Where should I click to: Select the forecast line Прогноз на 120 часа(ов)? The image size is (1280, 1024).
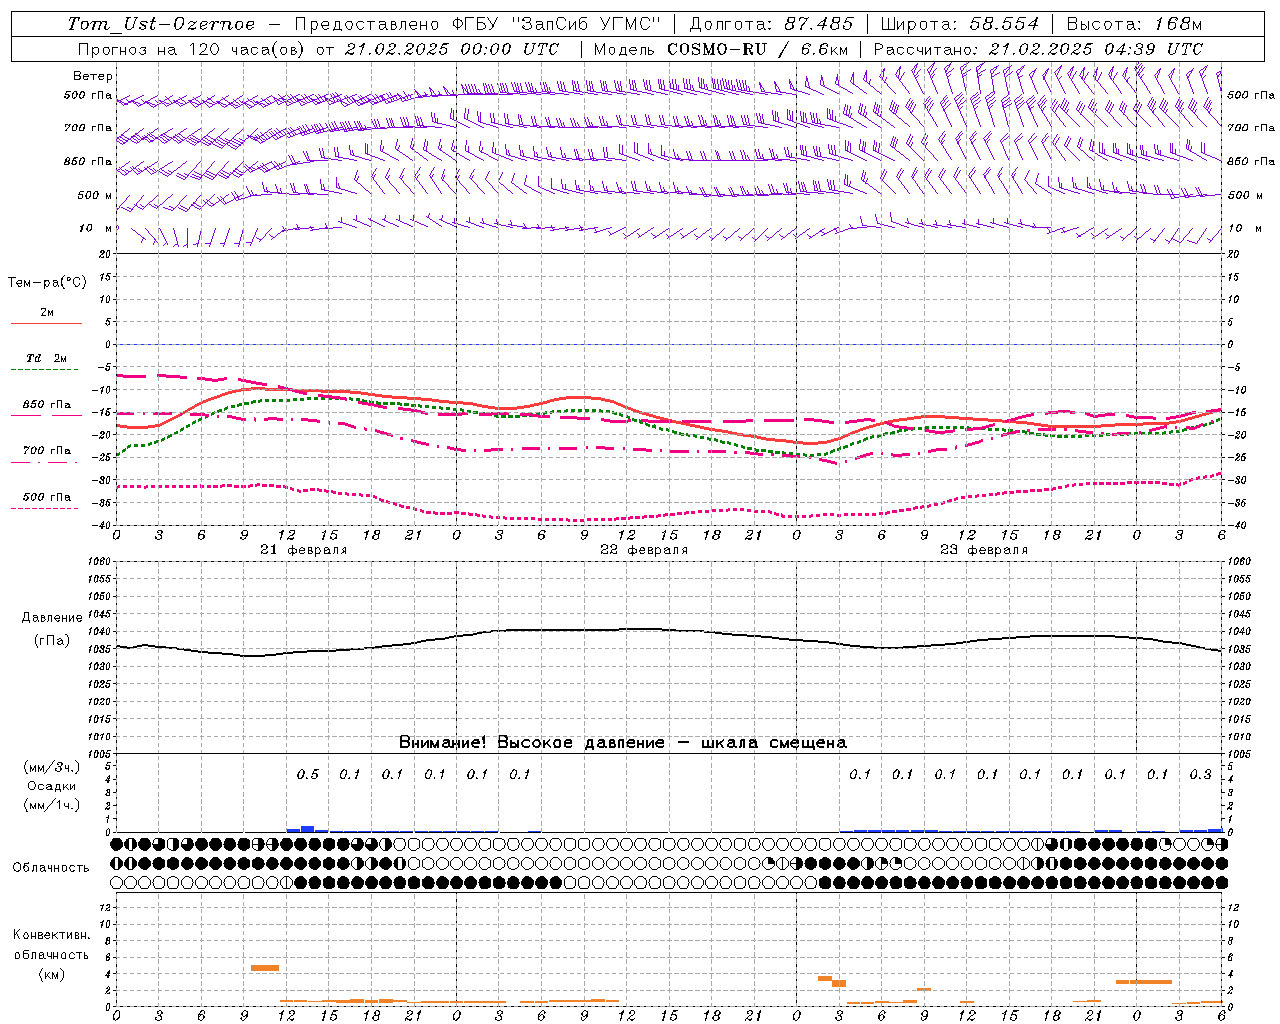tap(192, 49)
